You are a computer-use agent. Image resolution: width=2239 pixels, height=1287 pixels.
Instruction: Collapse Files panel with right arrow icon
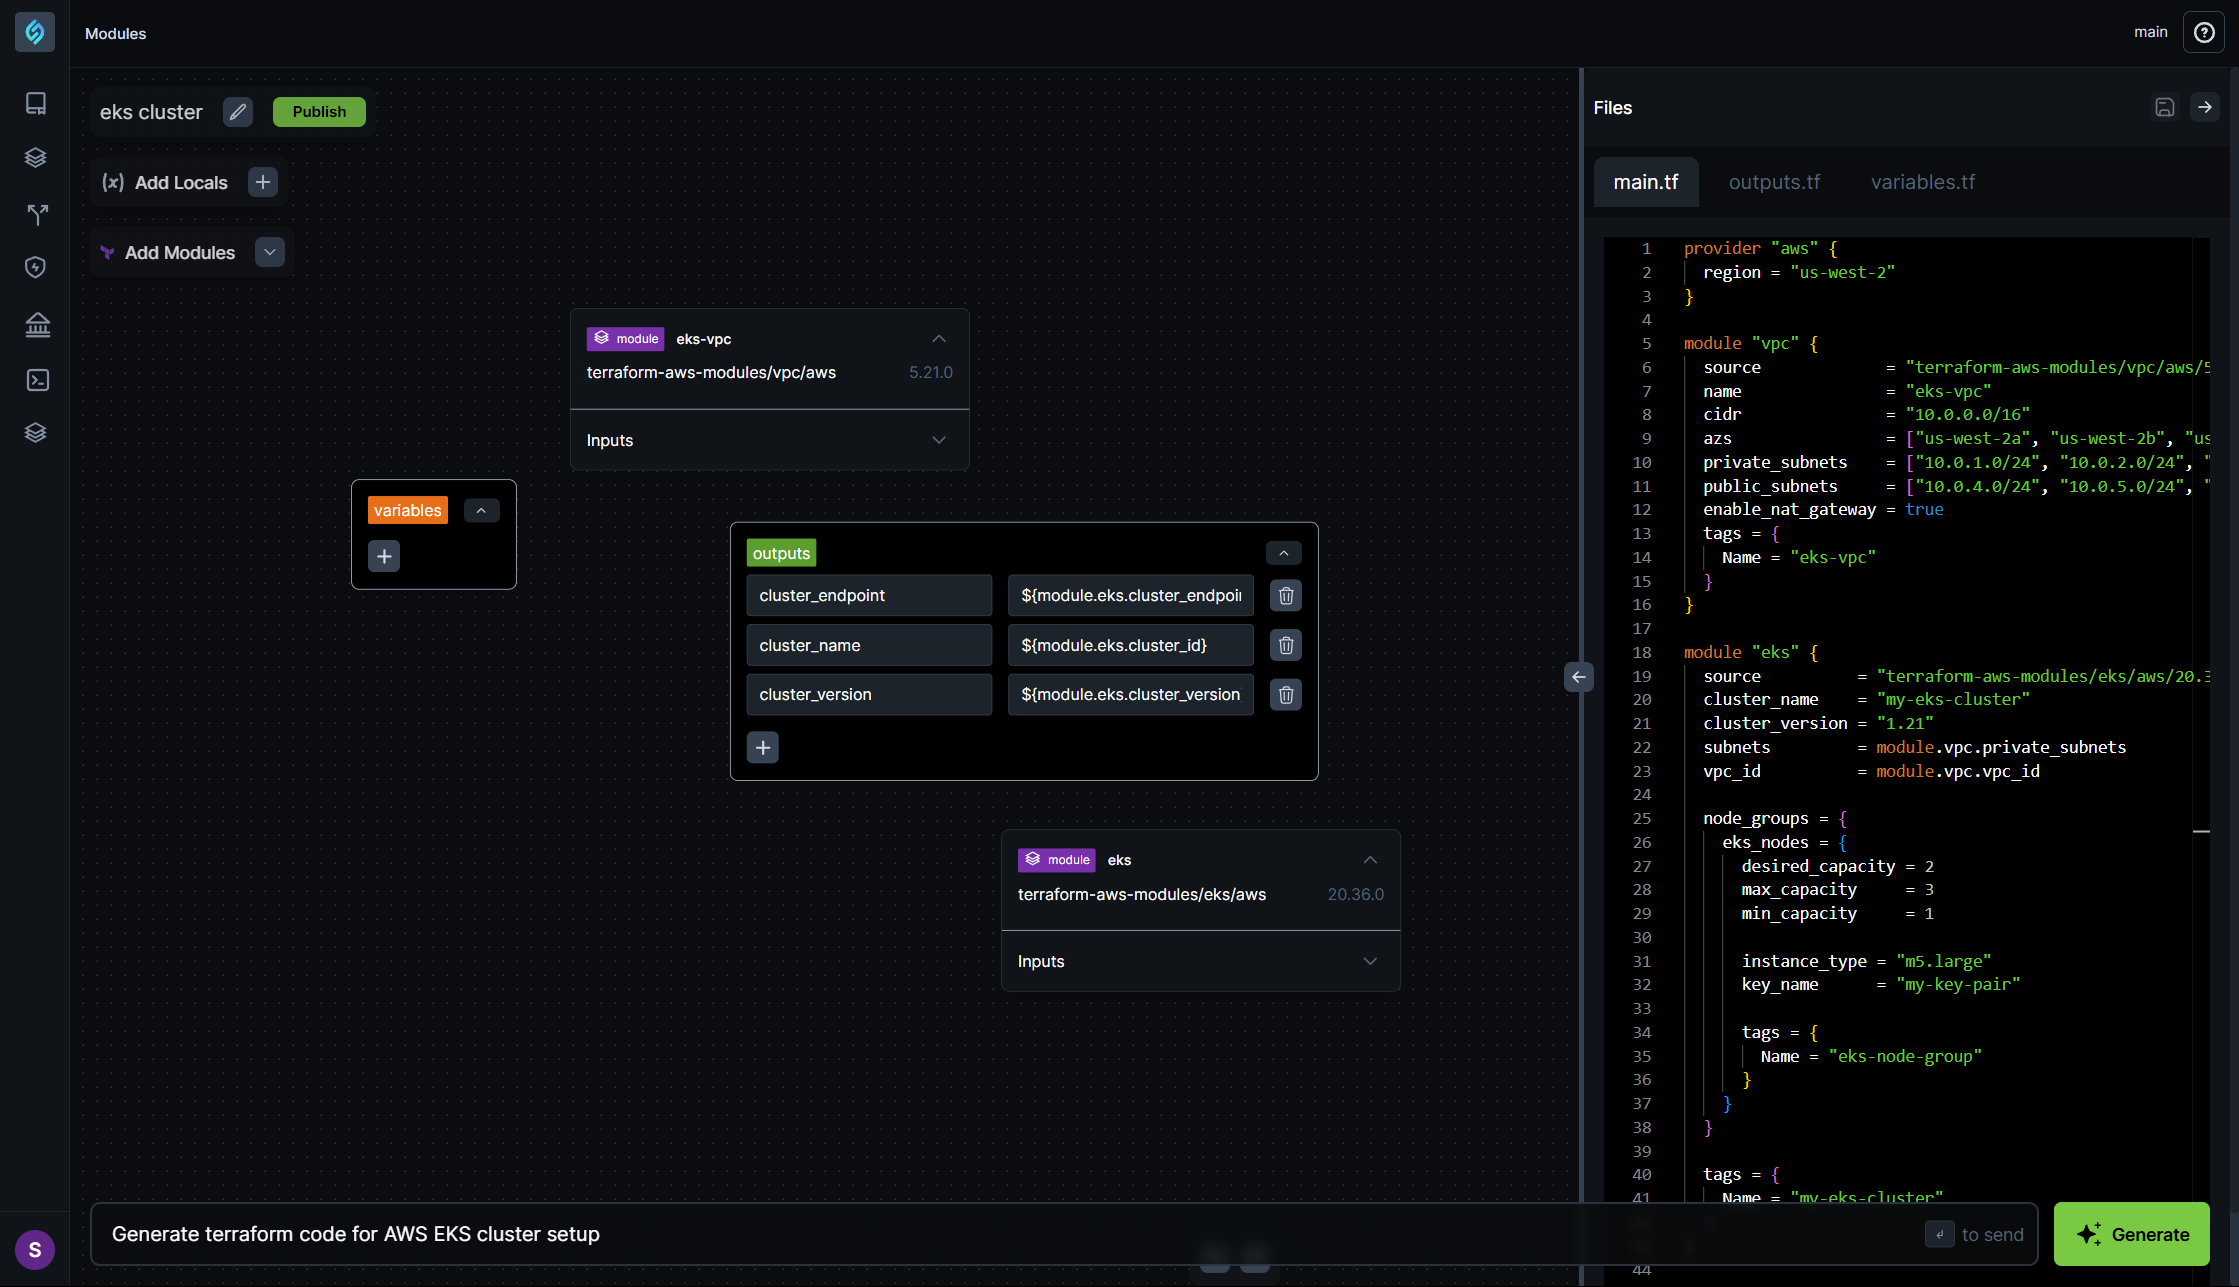2205,107
